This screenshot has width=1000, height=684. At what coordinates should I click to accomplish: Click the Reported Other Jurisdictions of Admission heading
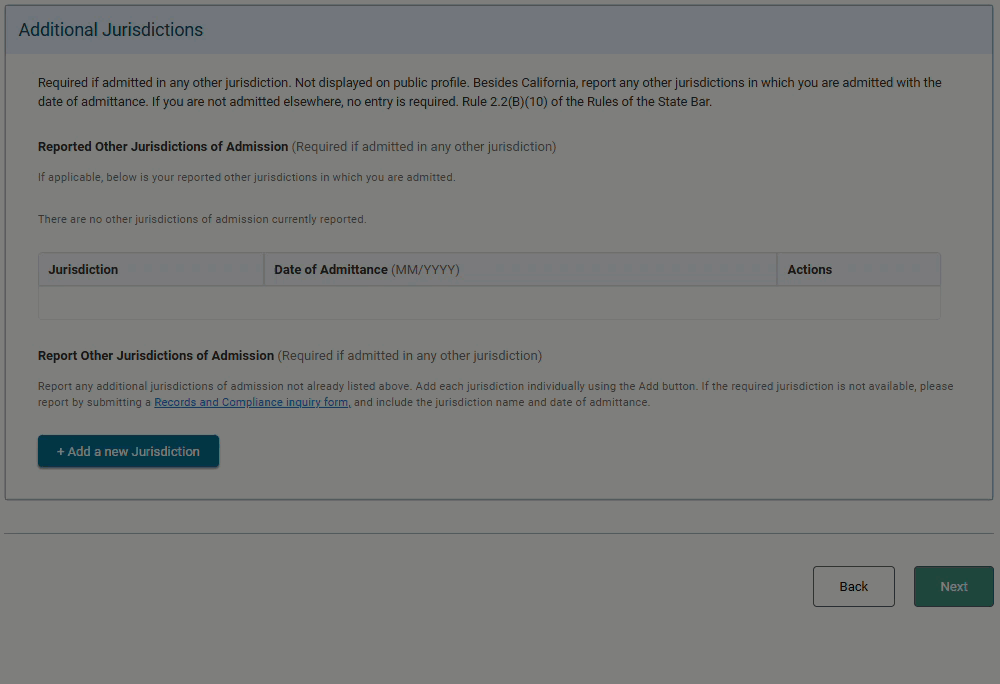tap(163, 147)
